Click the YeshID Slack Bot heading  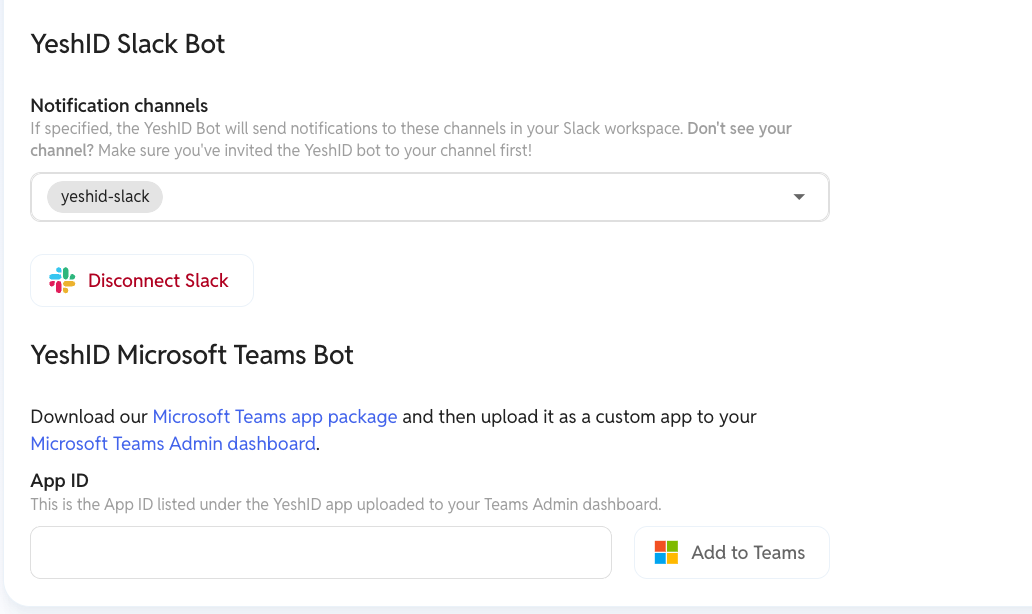tap(128, 44)
